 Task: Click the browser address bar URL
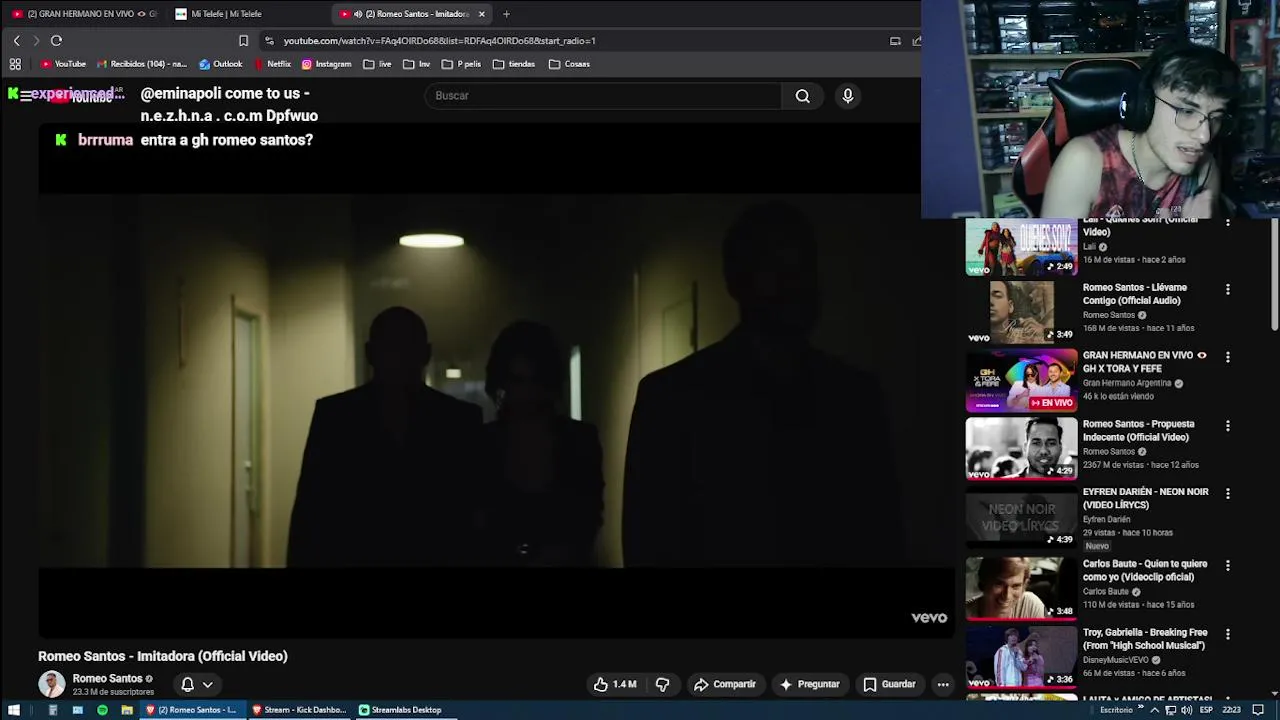coord(439,41)
